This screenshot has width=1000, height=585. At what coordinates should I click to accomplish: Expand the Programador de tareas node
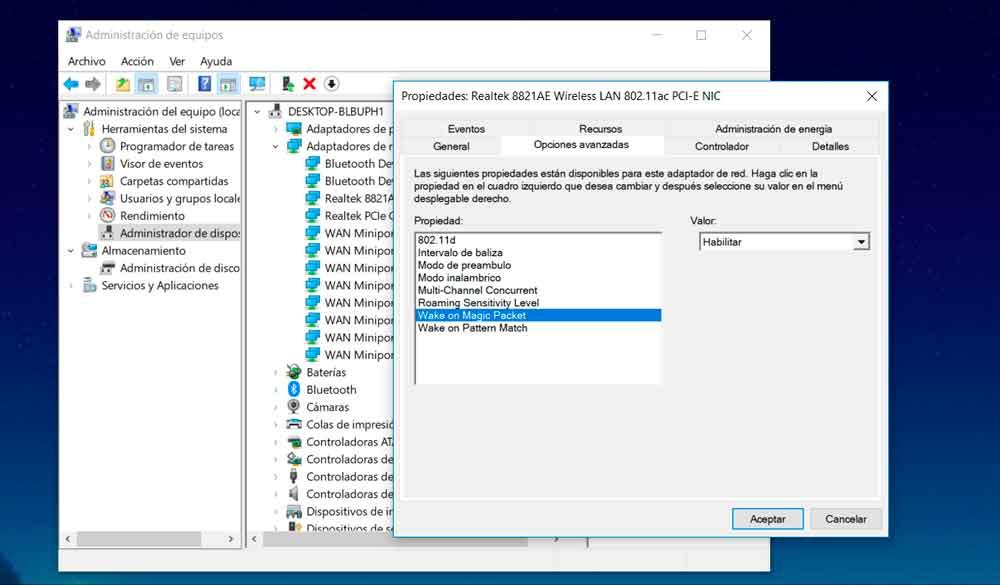[x=89, y=146]
